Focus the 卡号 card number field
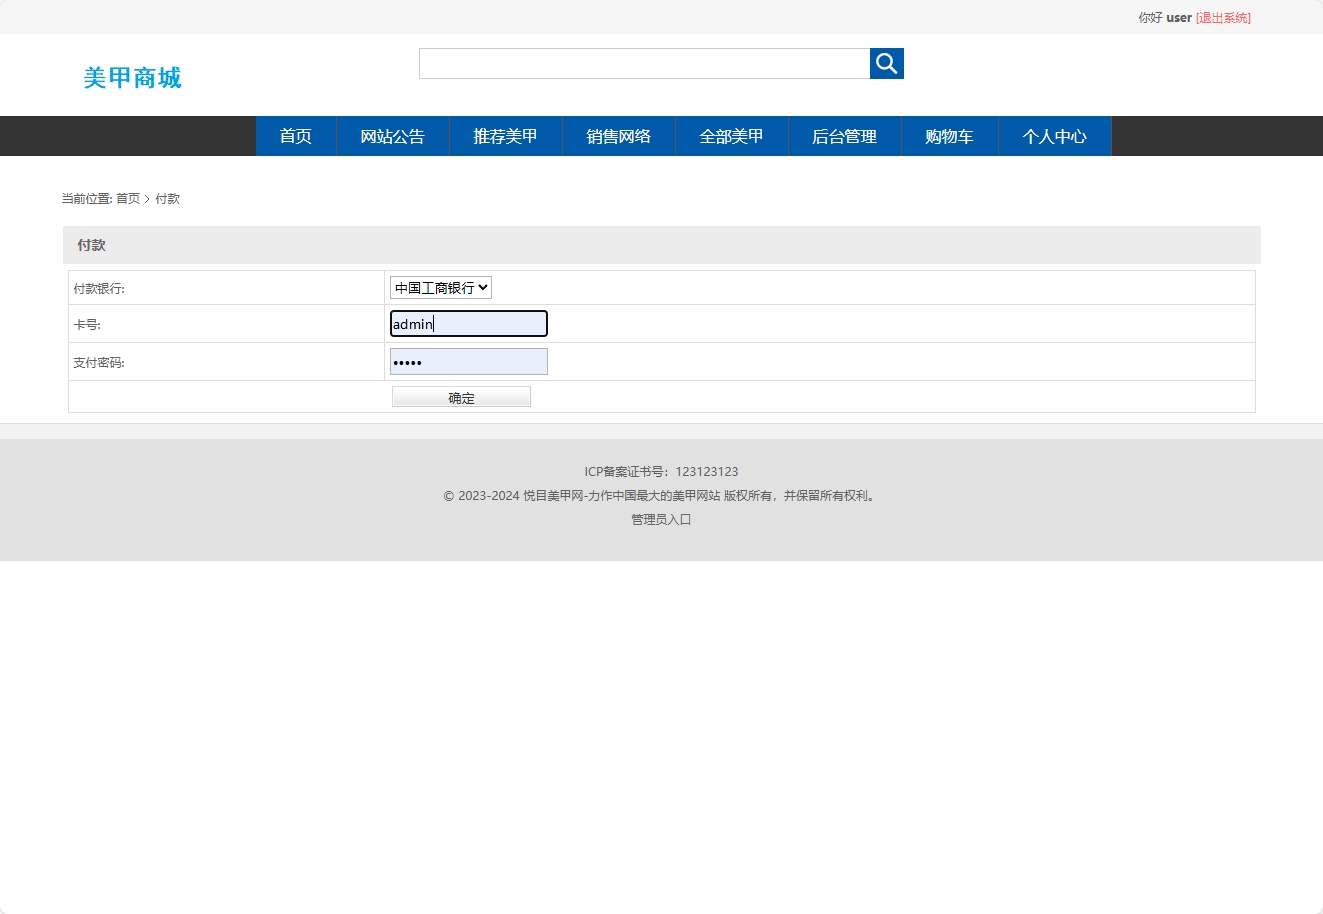Image resolution: width=1323 pixels, height=914 pixels. pyautogui.click(x=469, y=324)
